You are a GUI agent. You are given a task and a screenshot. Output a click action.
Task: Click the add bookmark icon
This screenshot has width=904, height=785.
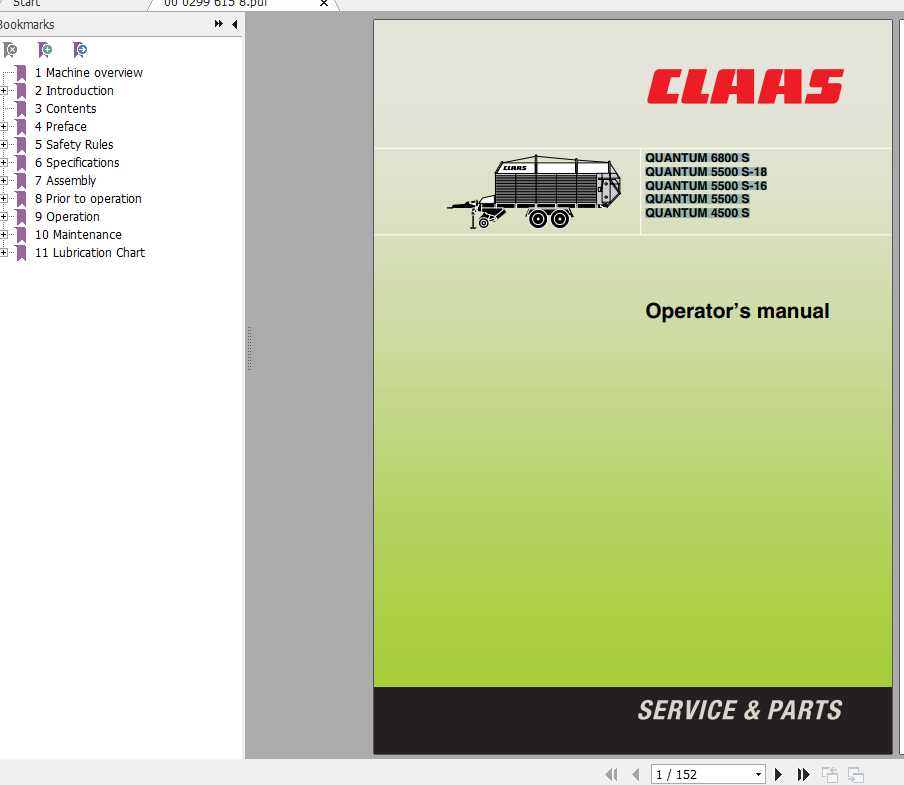(45, 49)
